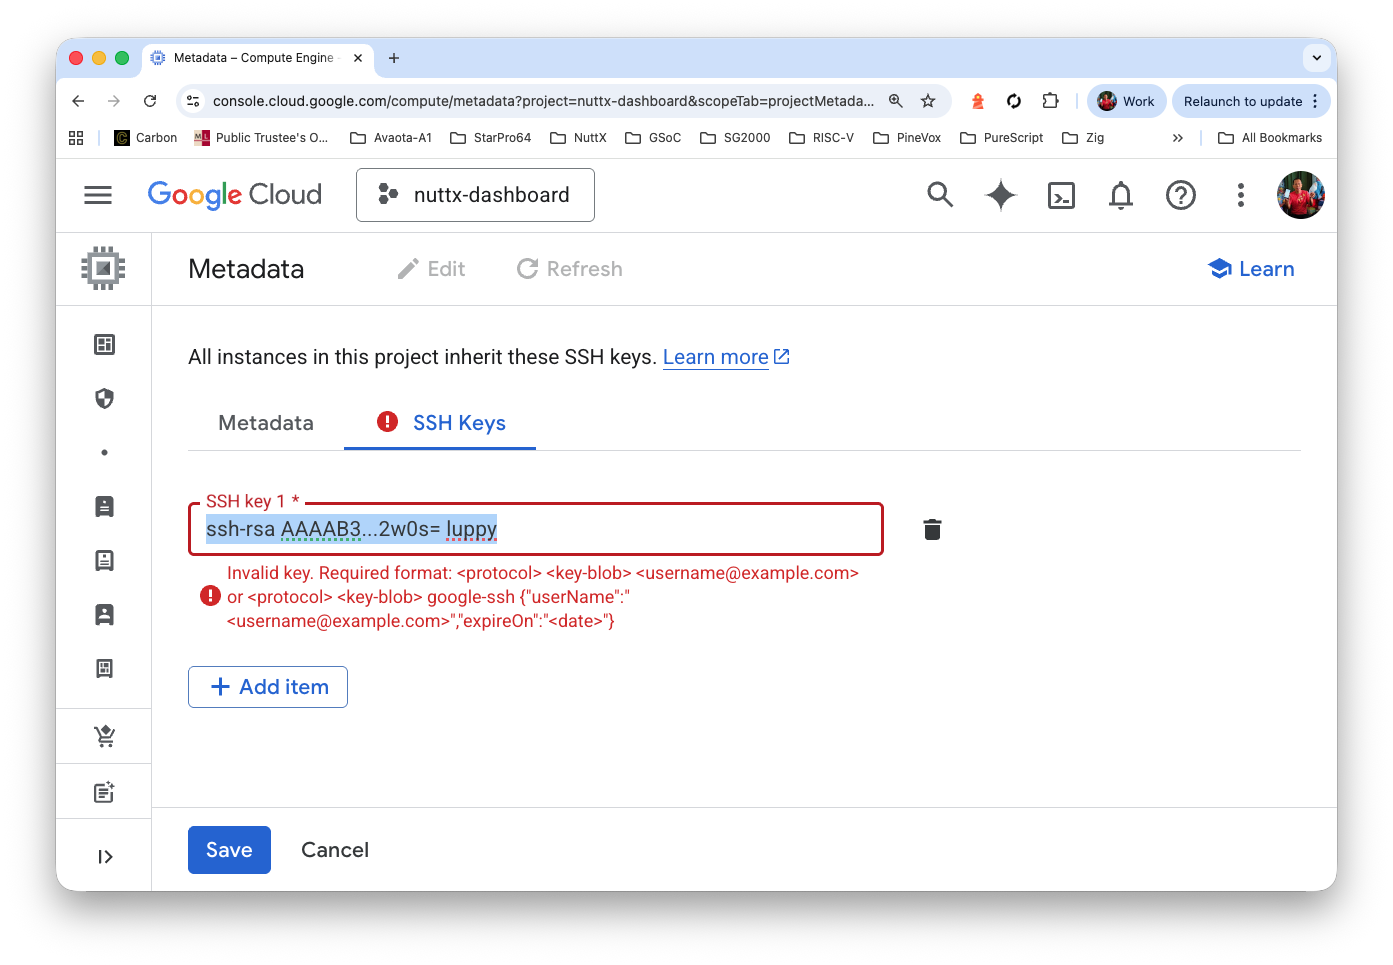Open the Gemini sparkle assistant icon

click(x=1000, y=195)
